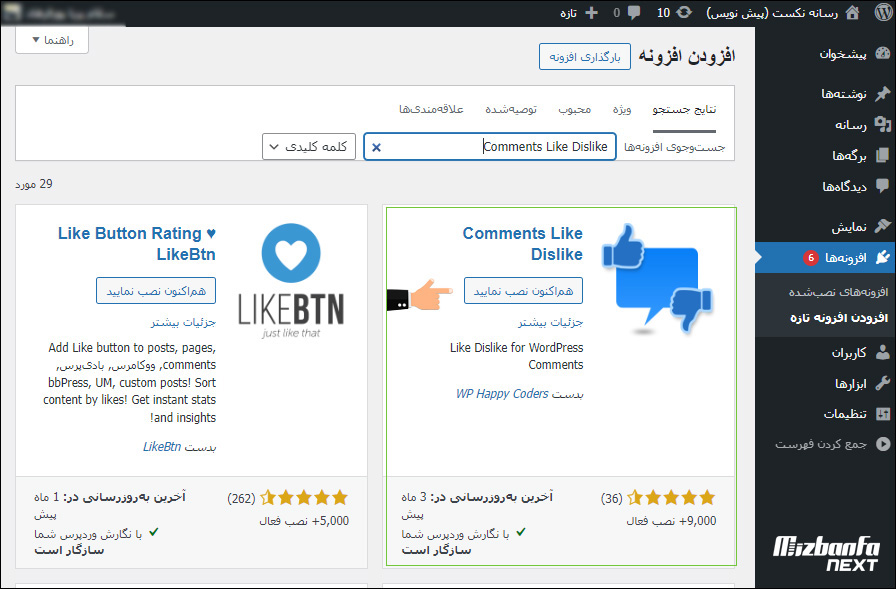Image resolution: width=896 pixels, height=589 pixels.
Task: Open the Like Button Rating LikeBtn title link
Action: pyautogui.click(x=137, y=243)
